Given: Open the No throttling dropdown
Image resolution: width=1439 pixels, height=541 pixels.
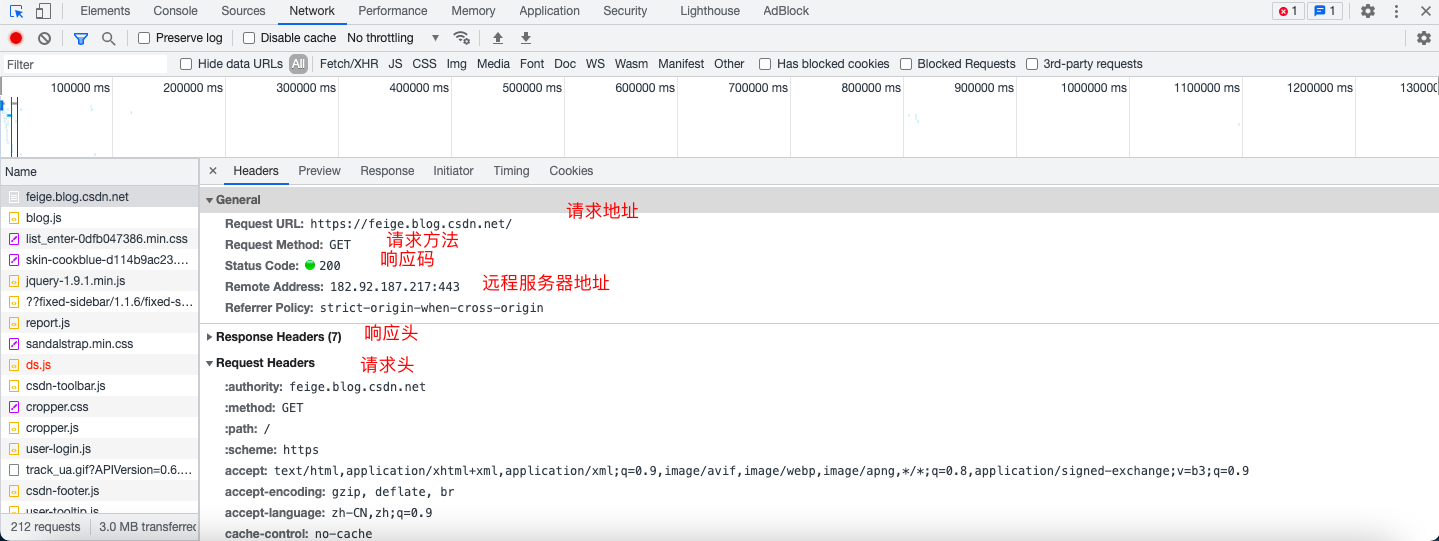Looking at the screenshot, I should coord(393,38).
